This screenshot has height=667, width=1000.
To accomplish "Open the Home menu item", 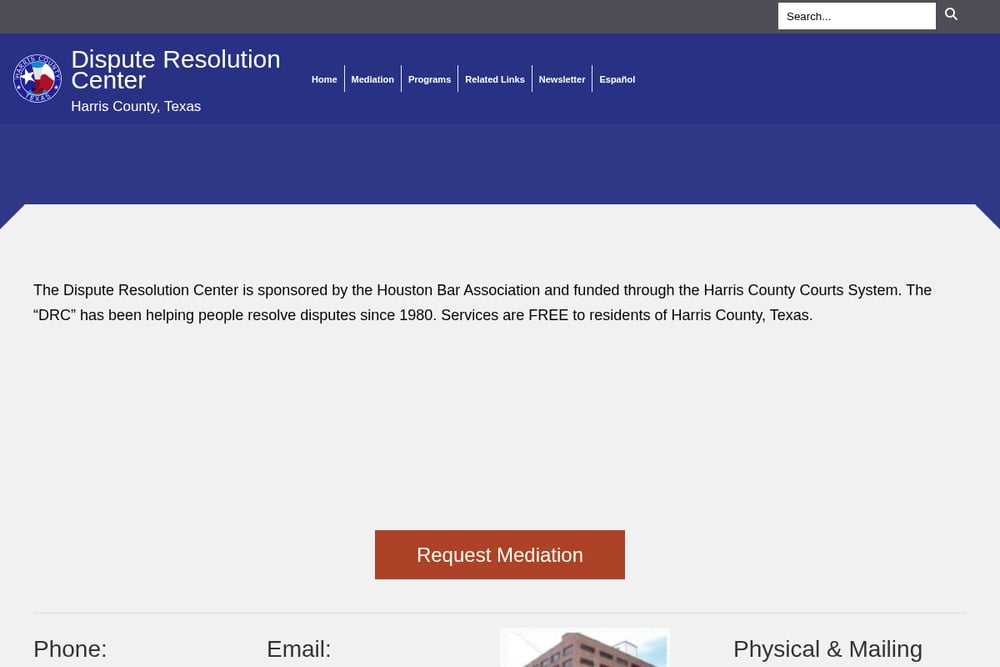I will pos(324,79).
